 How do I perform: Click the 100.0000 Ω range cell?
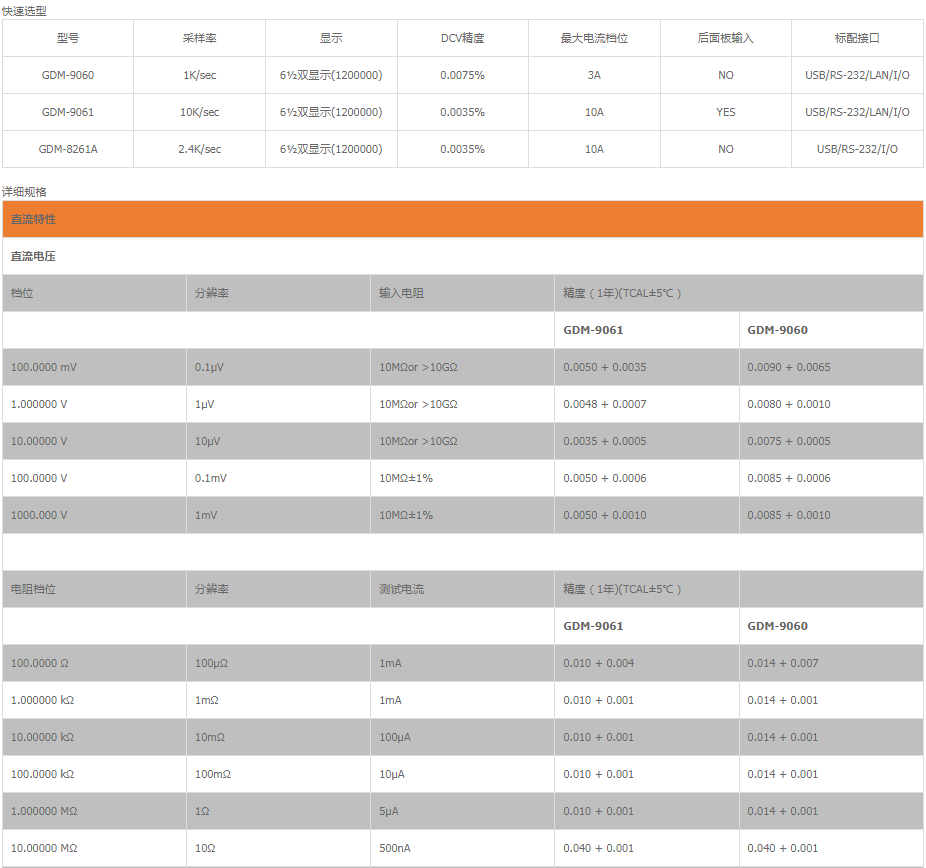[94, 663]
